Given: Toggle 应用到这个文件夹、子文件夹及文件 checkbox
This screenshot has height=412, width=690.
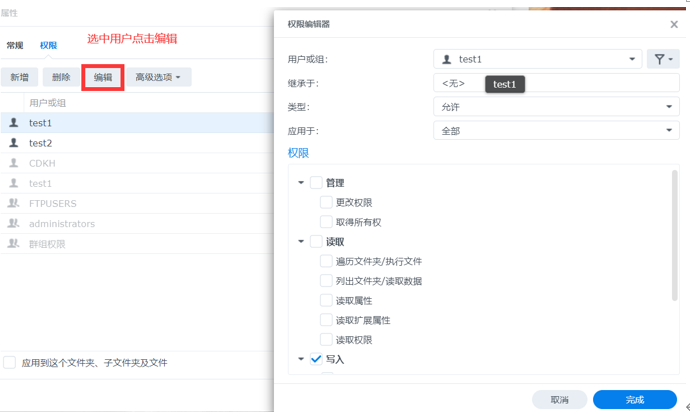Looking at the screenshot, I should 10,362.
